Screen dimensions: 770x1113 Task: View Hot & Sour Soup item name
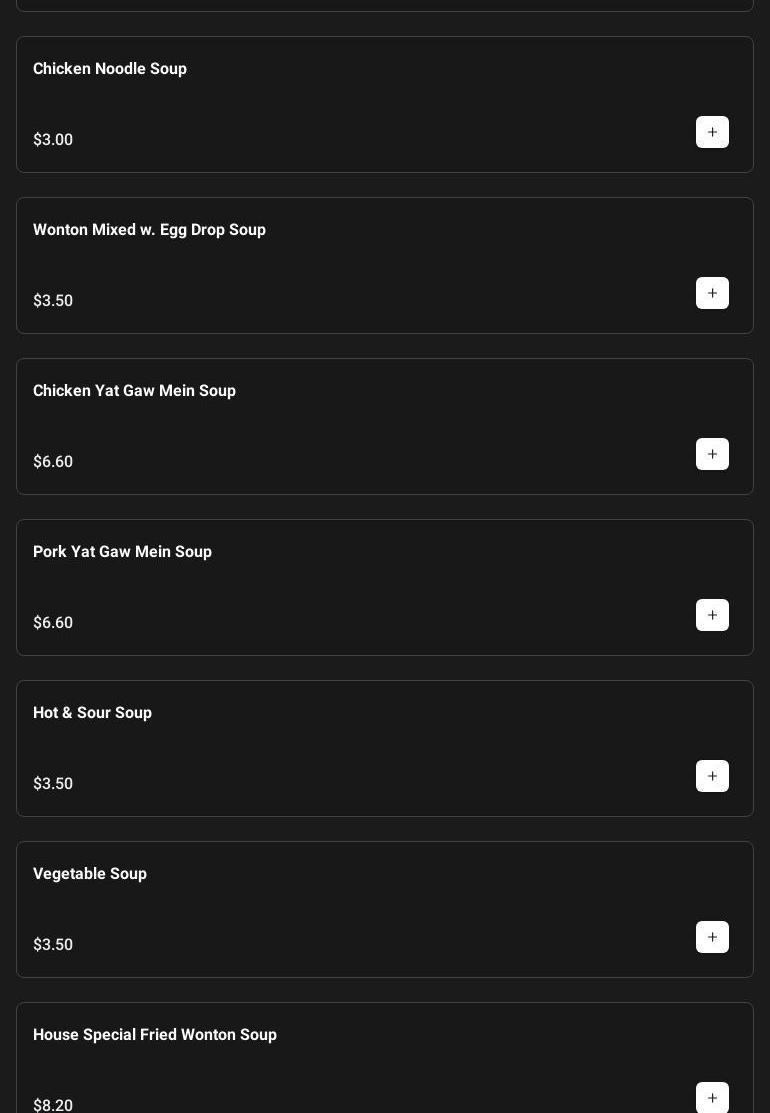(x=92, y=713)
